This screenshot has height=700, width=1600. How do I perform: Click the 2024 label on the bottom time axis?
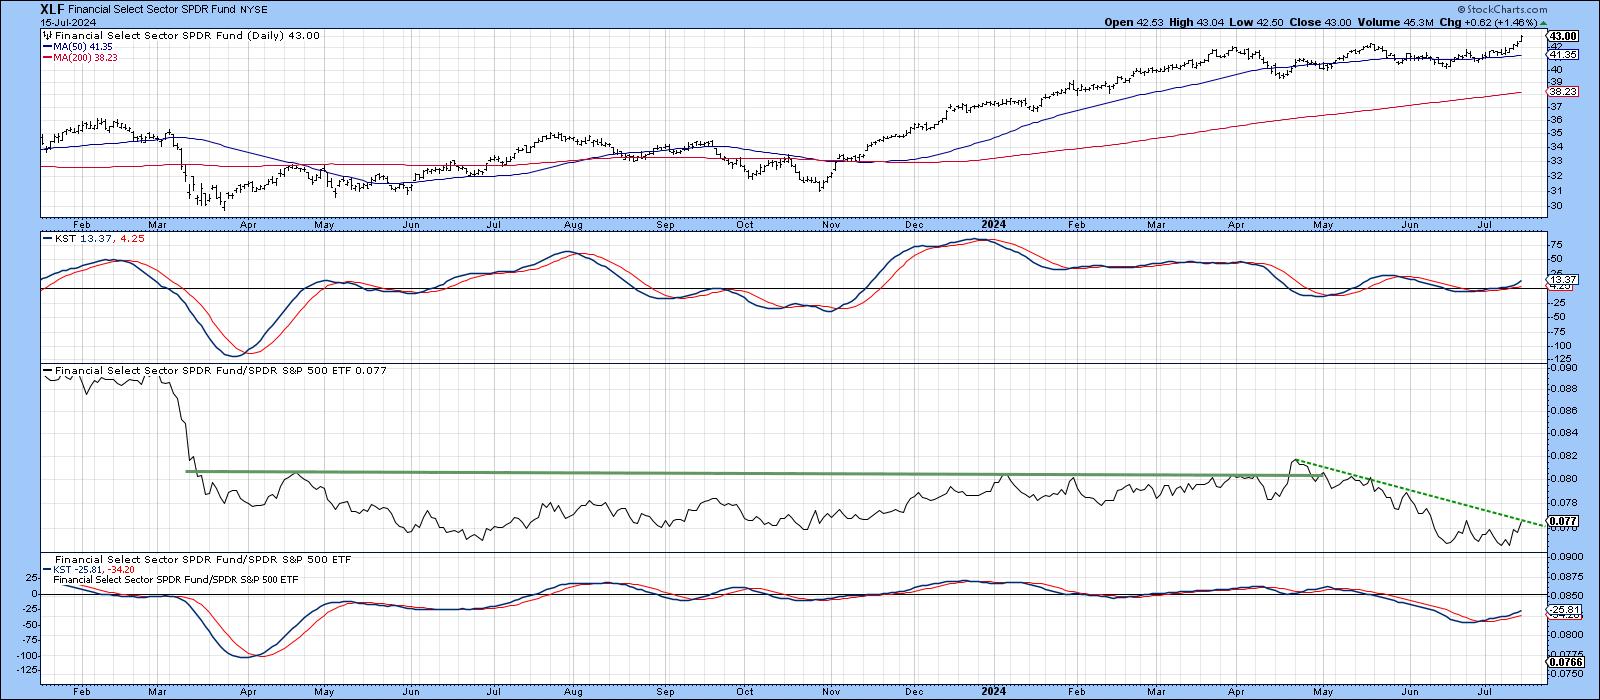click(x=993, y=691)
